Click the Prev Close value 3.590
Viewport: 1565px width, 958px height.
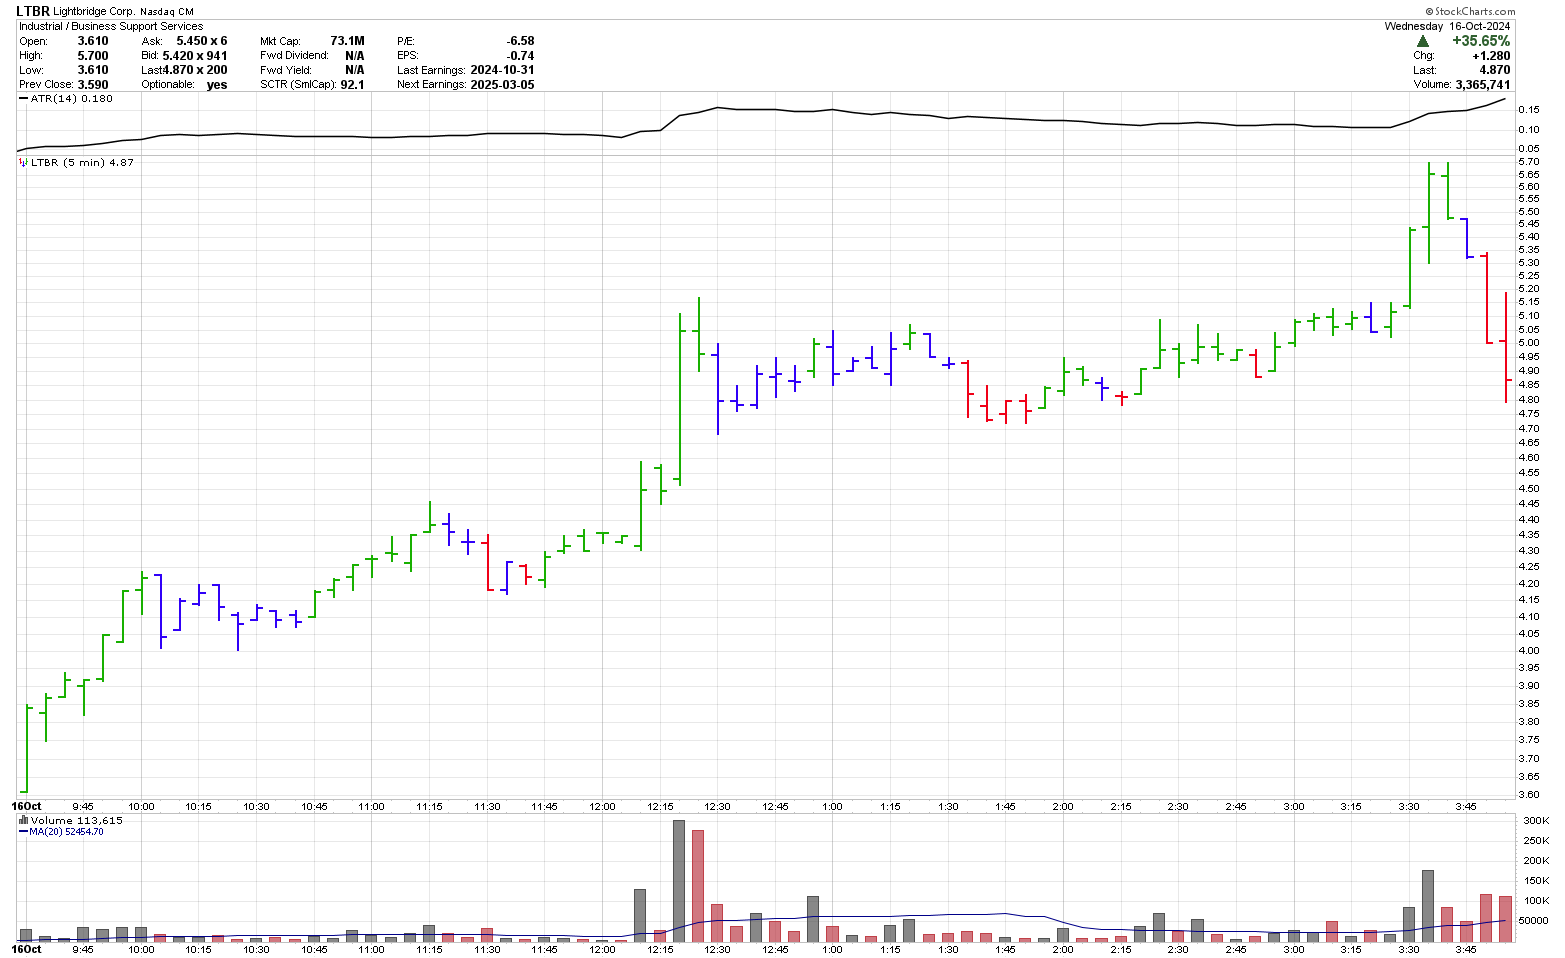click(93, 85)
